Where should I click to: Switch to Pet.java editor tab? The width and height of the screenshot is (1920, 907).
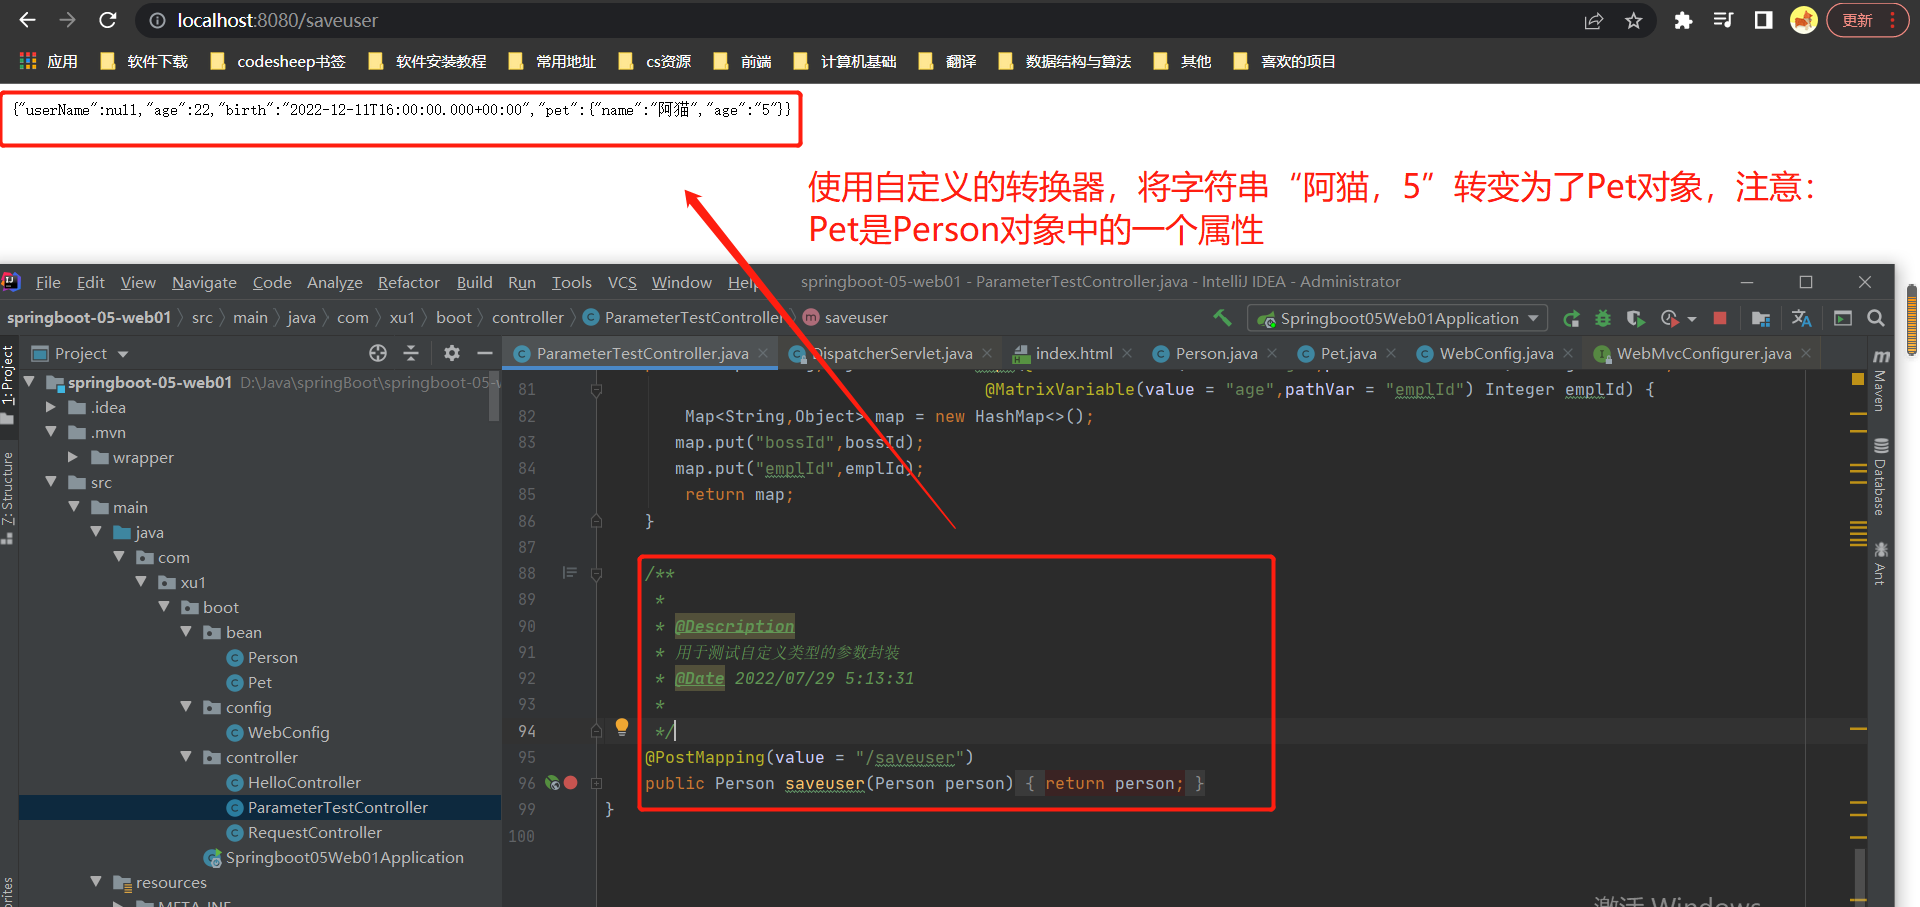click(x=1347, y=354)
